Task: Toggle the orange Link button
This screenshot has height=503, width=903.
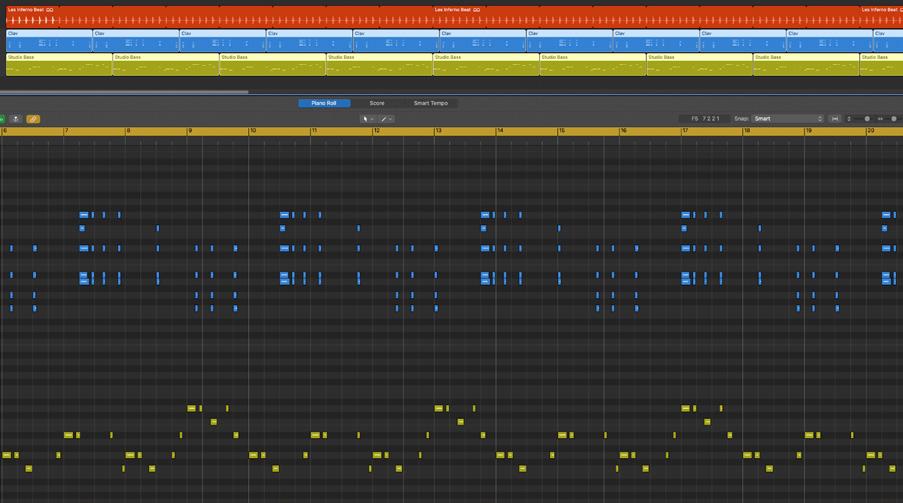Action: [x=33, y=119]
